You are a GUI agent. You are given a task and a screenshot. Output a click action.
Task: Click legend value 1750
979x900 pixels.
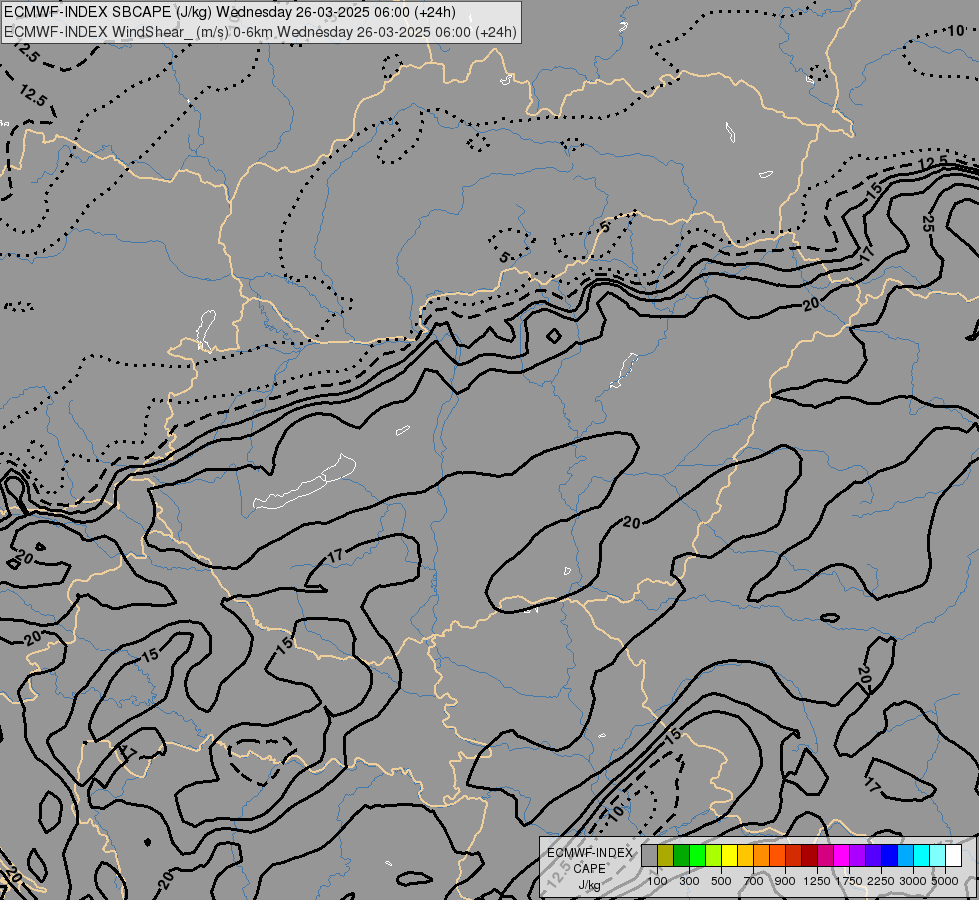[x=849, y=881]
